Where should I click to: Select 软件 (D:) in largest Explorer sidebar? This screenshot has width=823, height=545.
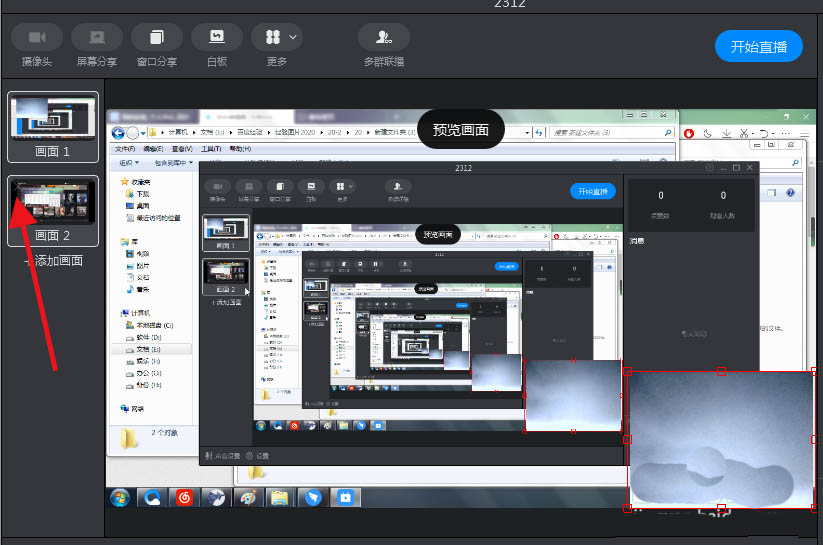coord(143,338)
